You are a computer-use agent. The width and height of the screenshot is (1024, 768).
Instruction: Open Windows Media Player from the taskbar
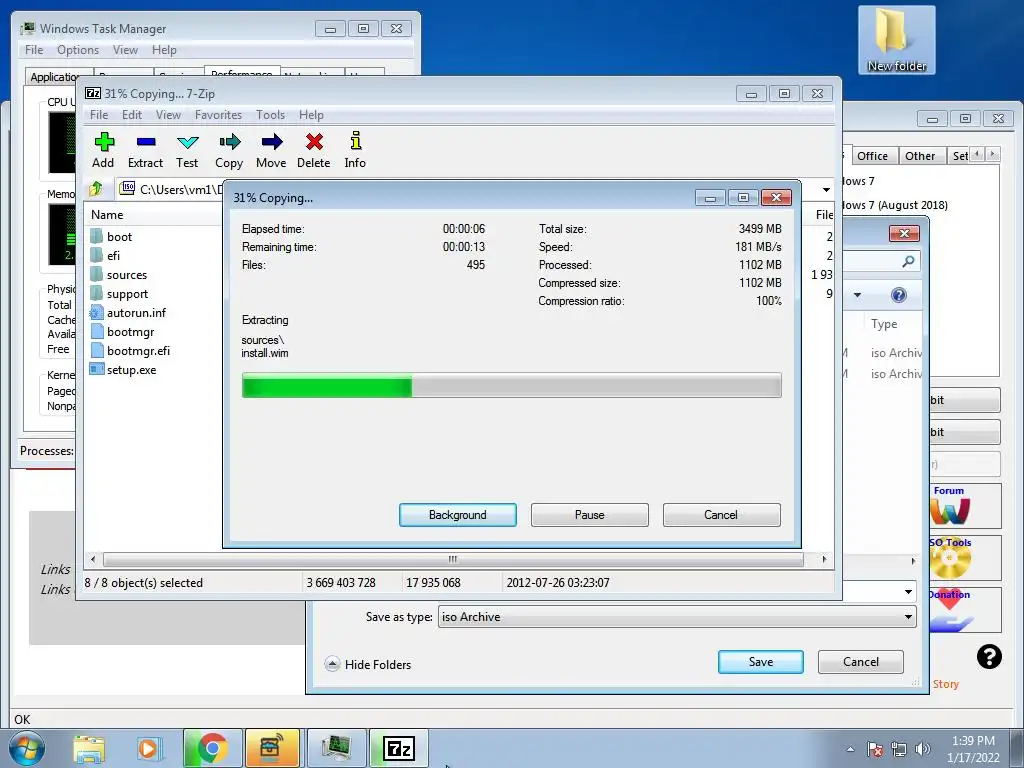coord(148,748)
